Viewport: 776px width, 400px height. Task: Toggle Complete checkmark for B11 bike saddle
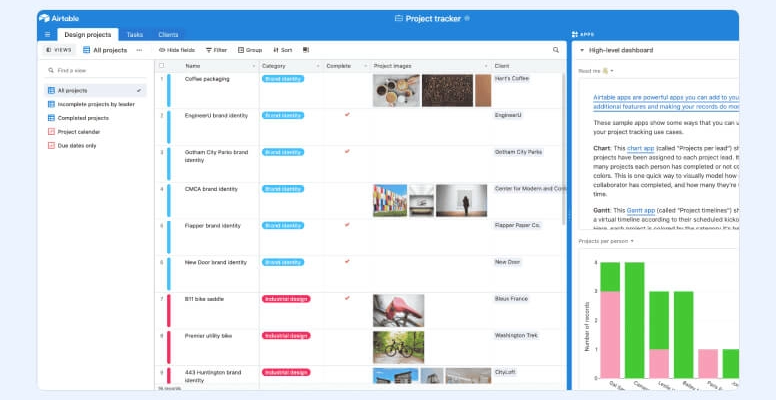point(347,298)
